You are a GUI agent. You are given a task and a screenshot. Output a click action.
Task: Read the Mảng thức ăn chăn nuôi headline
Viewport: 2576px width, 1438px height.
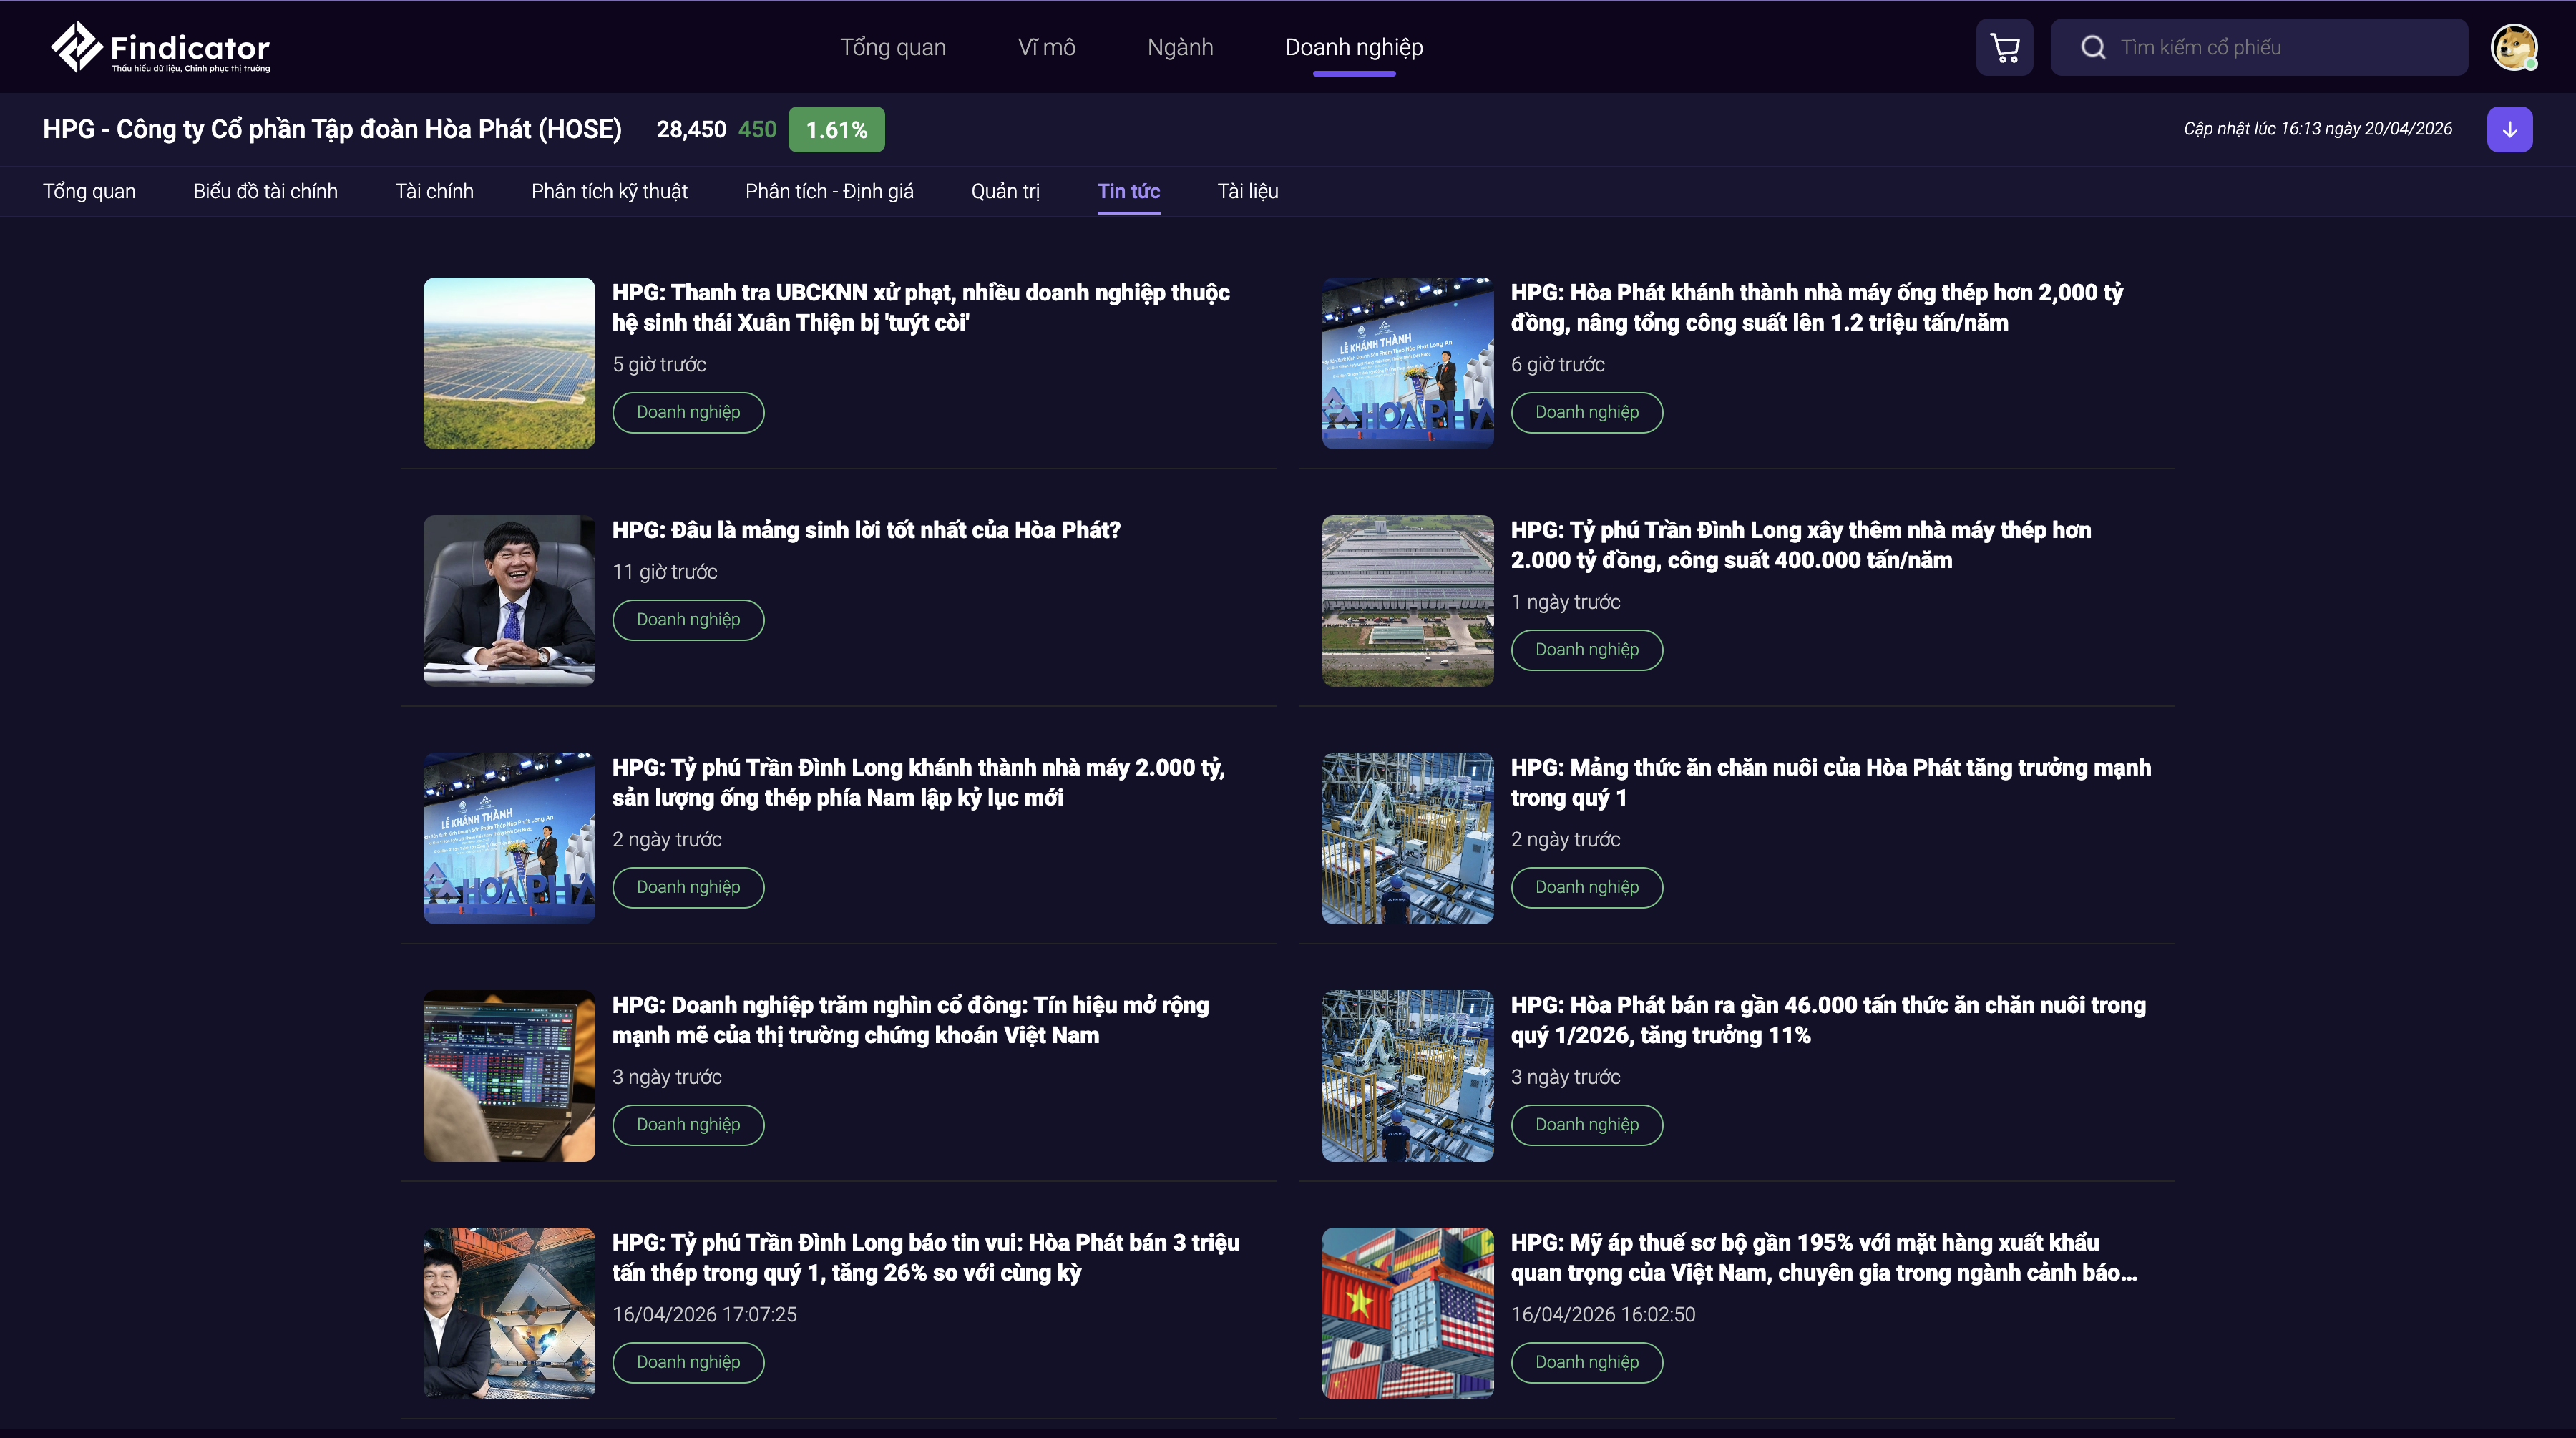pyautogui.click(x=1830, y=782)
